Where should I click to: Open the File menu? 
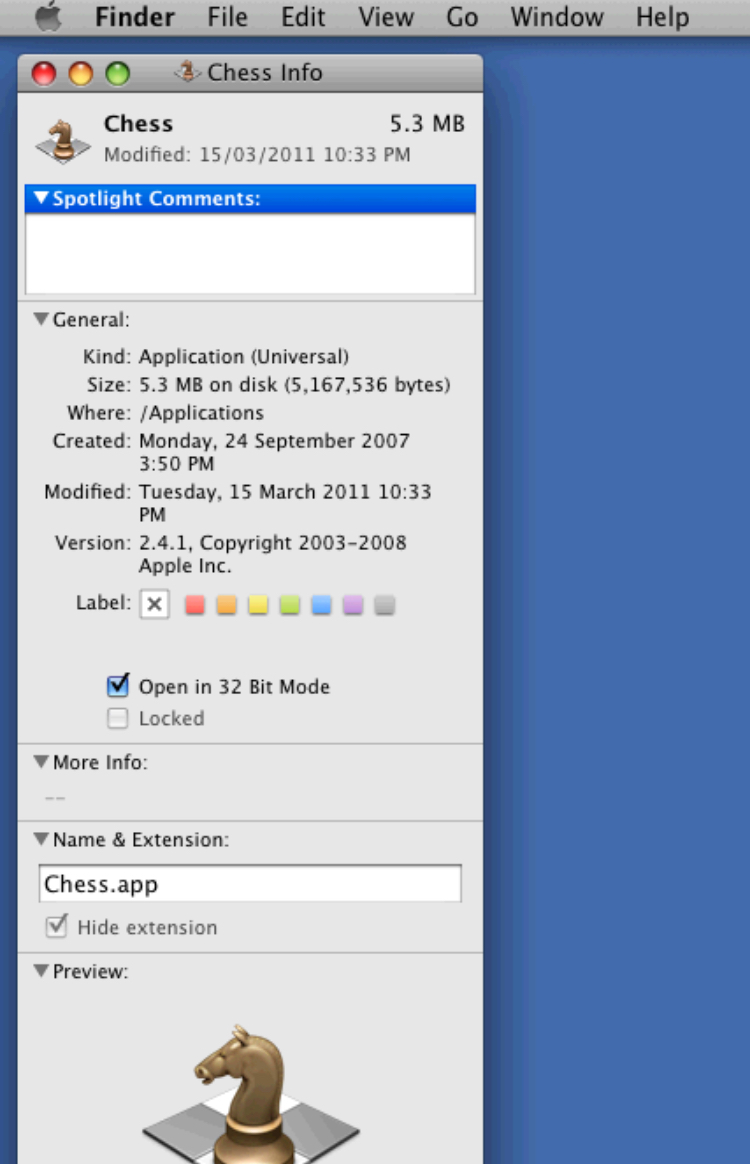pyautogui.click(x=227, y=16)
